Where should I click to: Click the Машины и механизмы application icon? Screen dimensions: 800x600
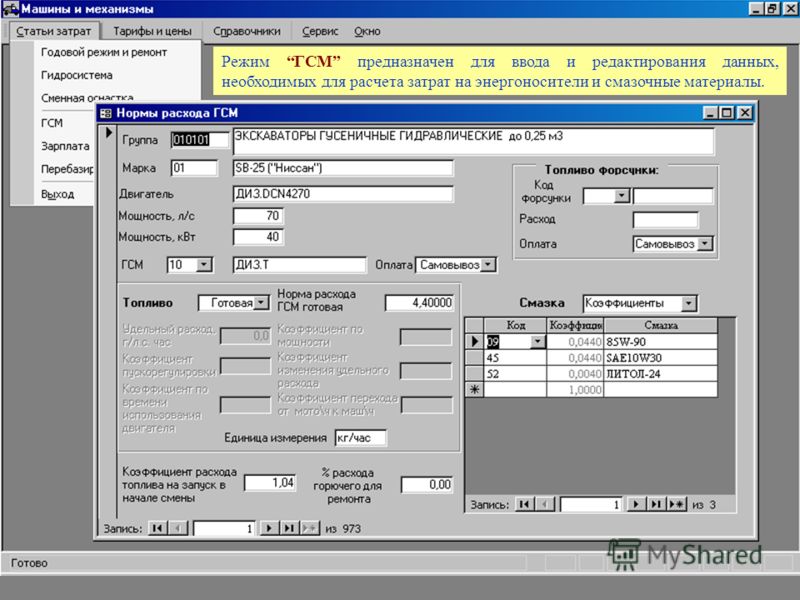[10, 9]
